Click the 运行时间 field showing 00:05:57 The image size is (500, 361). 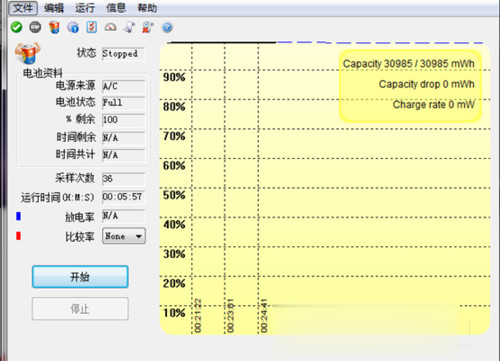click(123, 197)
